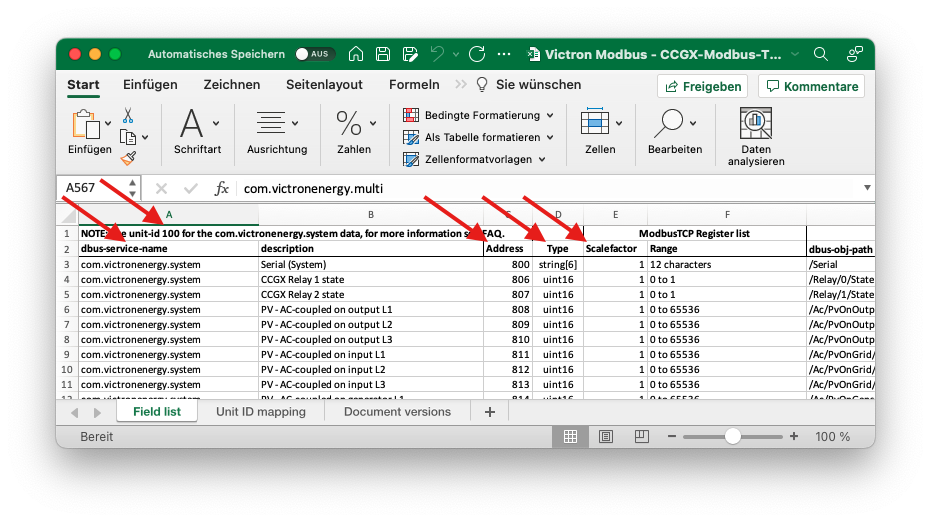The image size is (931, 522).
Task: Open the document title dropdown chevron
Action: (x=795, y=55)
